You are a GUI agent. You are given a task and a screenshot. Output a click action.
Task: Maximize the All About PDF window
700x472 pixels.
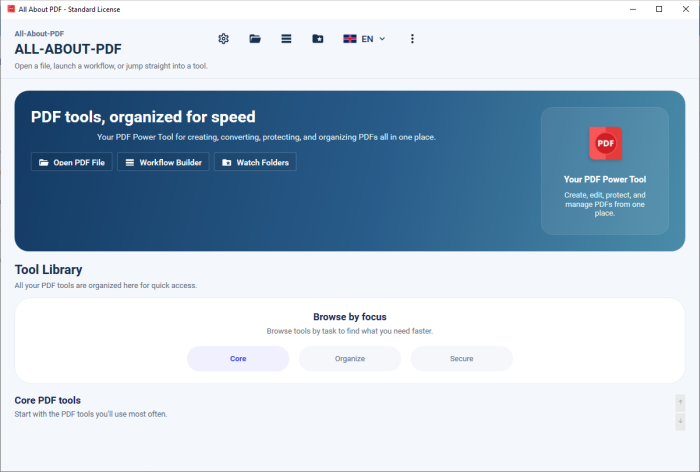(x=659, y=9)
